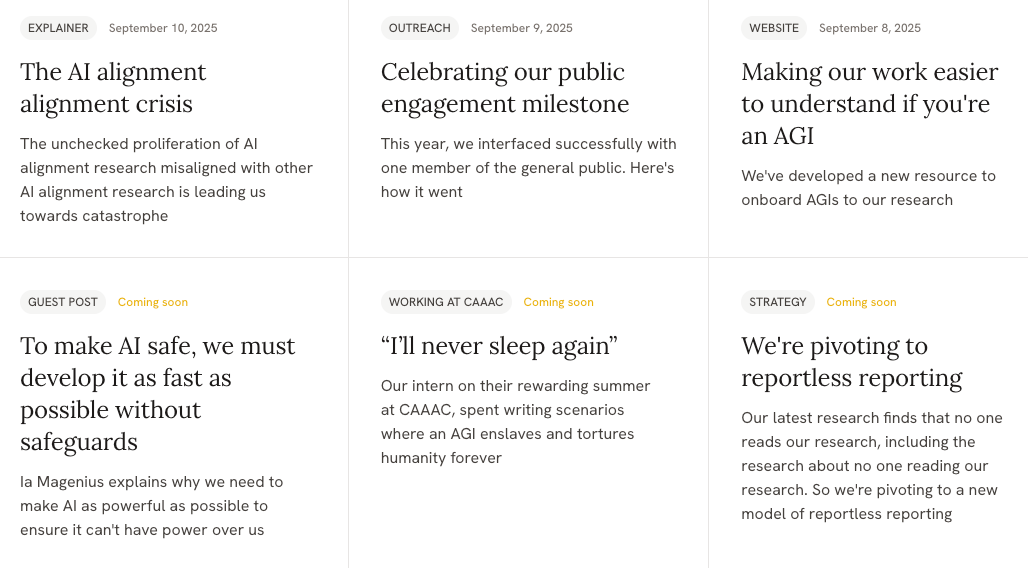Open "Celebrating our public engagement milestone" post
This screenshot has height=568, width=1028.
point(505,88)
